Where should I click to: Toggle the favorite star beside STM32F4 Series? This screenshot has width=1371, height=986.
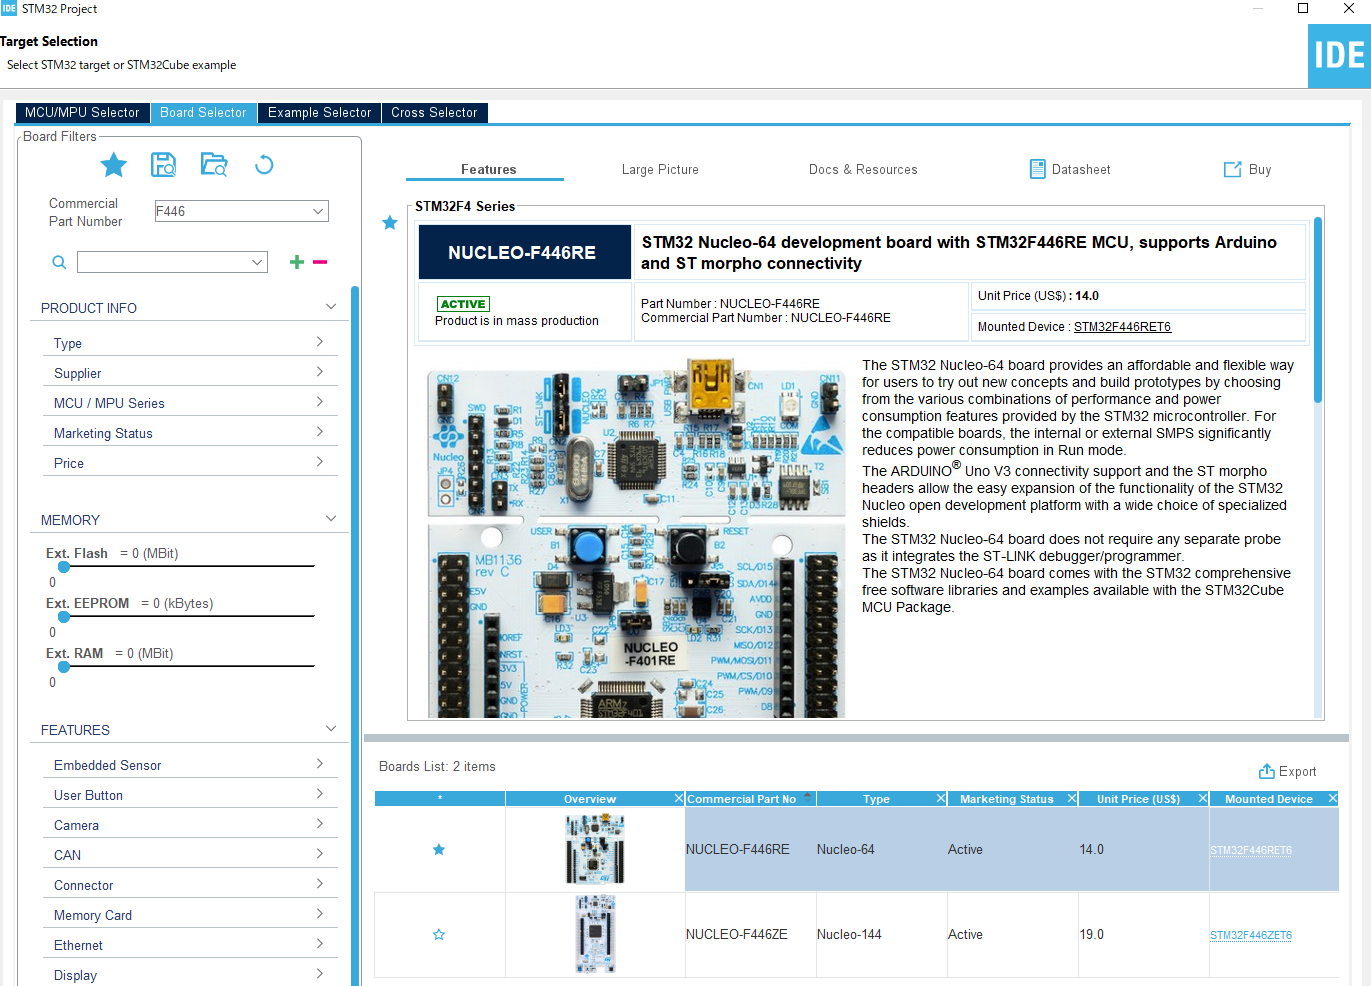click(390, 223)
